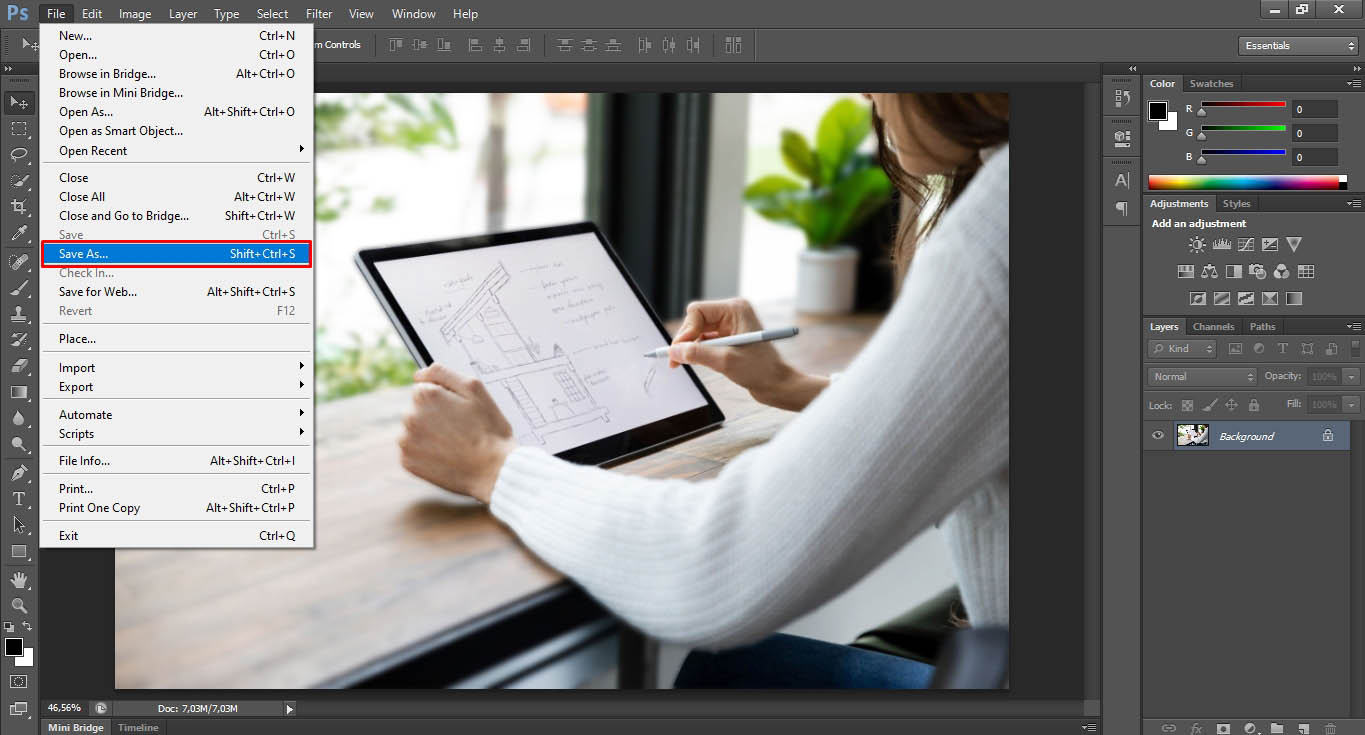This screenshot has width=1365, height=735.
Task: Open the Window menu
Action: coord(413,13)
